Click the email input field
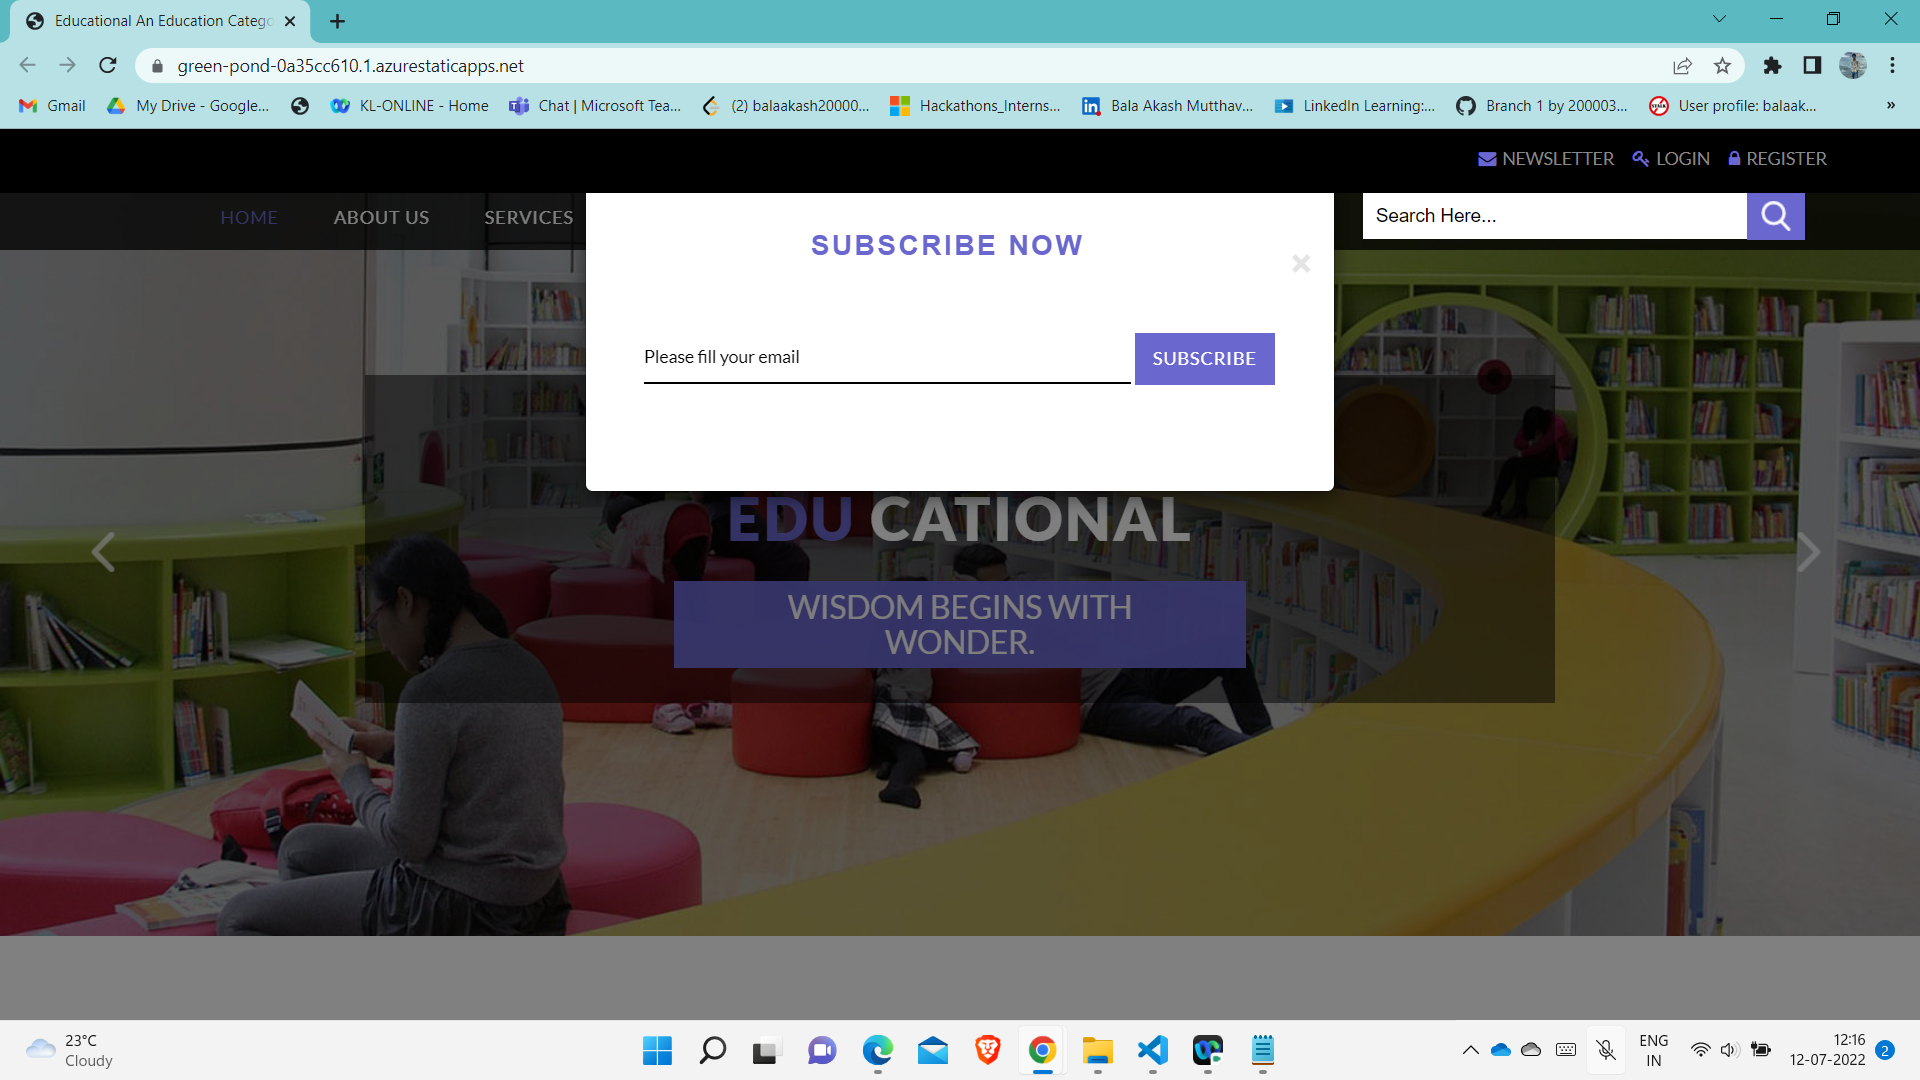The width and height of the screenshot is (1920, 1080). click(x=886, y=358)
